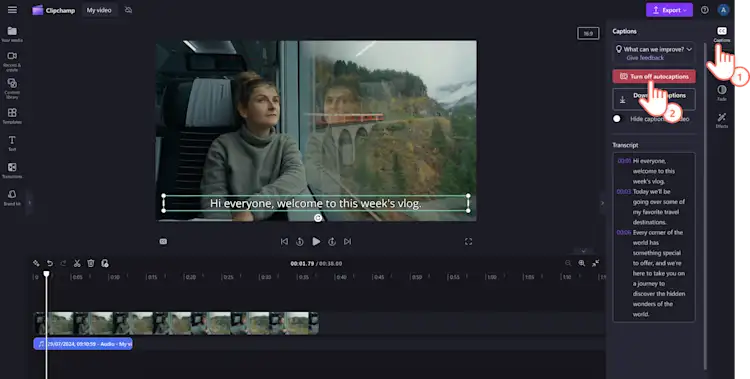Open Record & create in the sidebar
The width and height of the screenshot is (750, 379).
point(12,61)
